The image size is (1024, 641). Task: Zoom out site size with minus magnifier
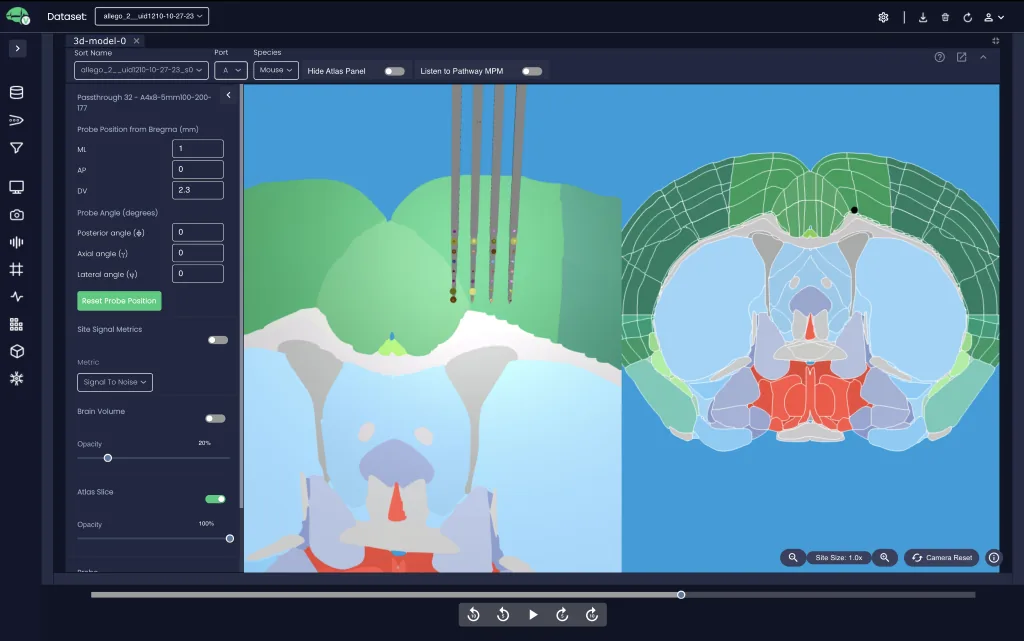point(793,557)
